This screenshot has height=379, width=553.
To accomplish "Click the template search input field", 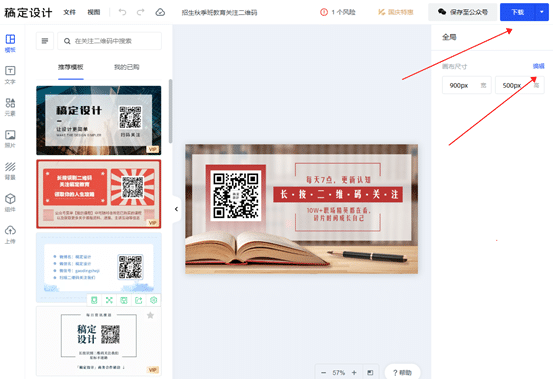I will click(x=110, y=41).
